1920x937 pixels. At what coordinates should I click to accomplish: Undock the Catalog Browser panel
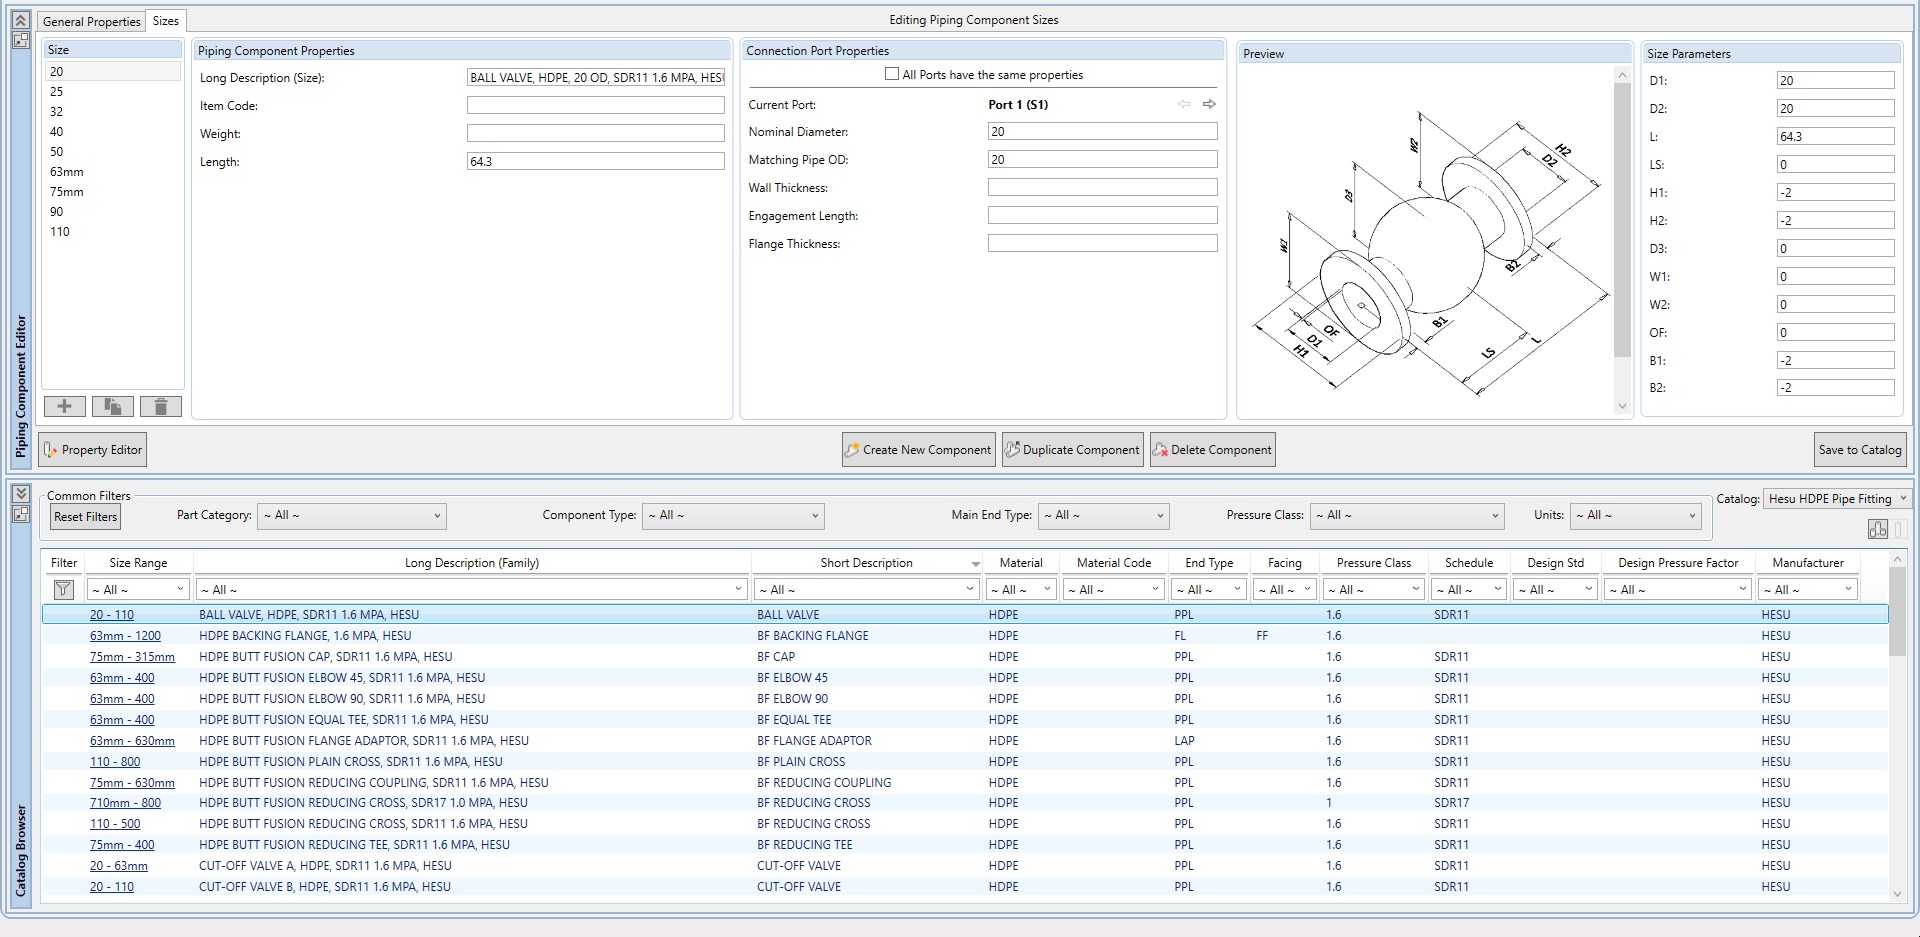pyautogui.click(x=20, y=513)
